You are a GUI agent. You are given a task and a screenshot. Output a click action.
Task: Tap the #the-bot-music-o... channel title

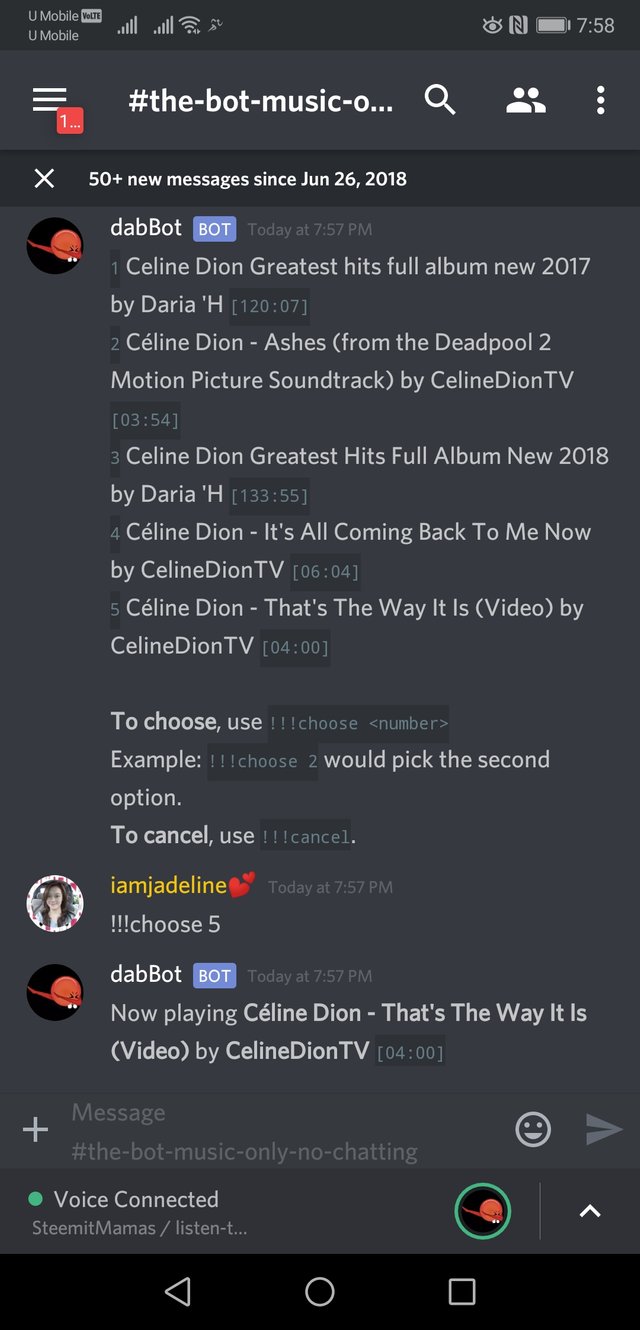[x=261, y=101]
